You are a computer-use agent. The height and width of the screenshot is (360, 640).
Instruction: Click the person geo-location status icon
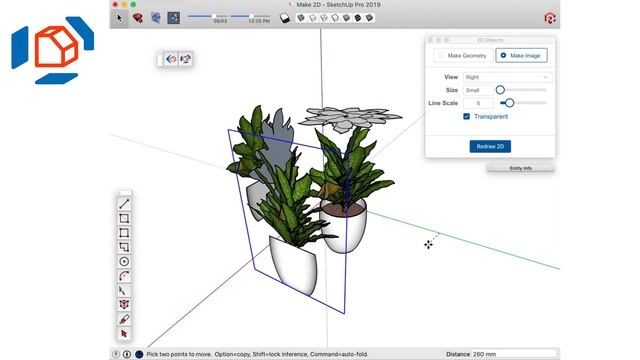127,354
